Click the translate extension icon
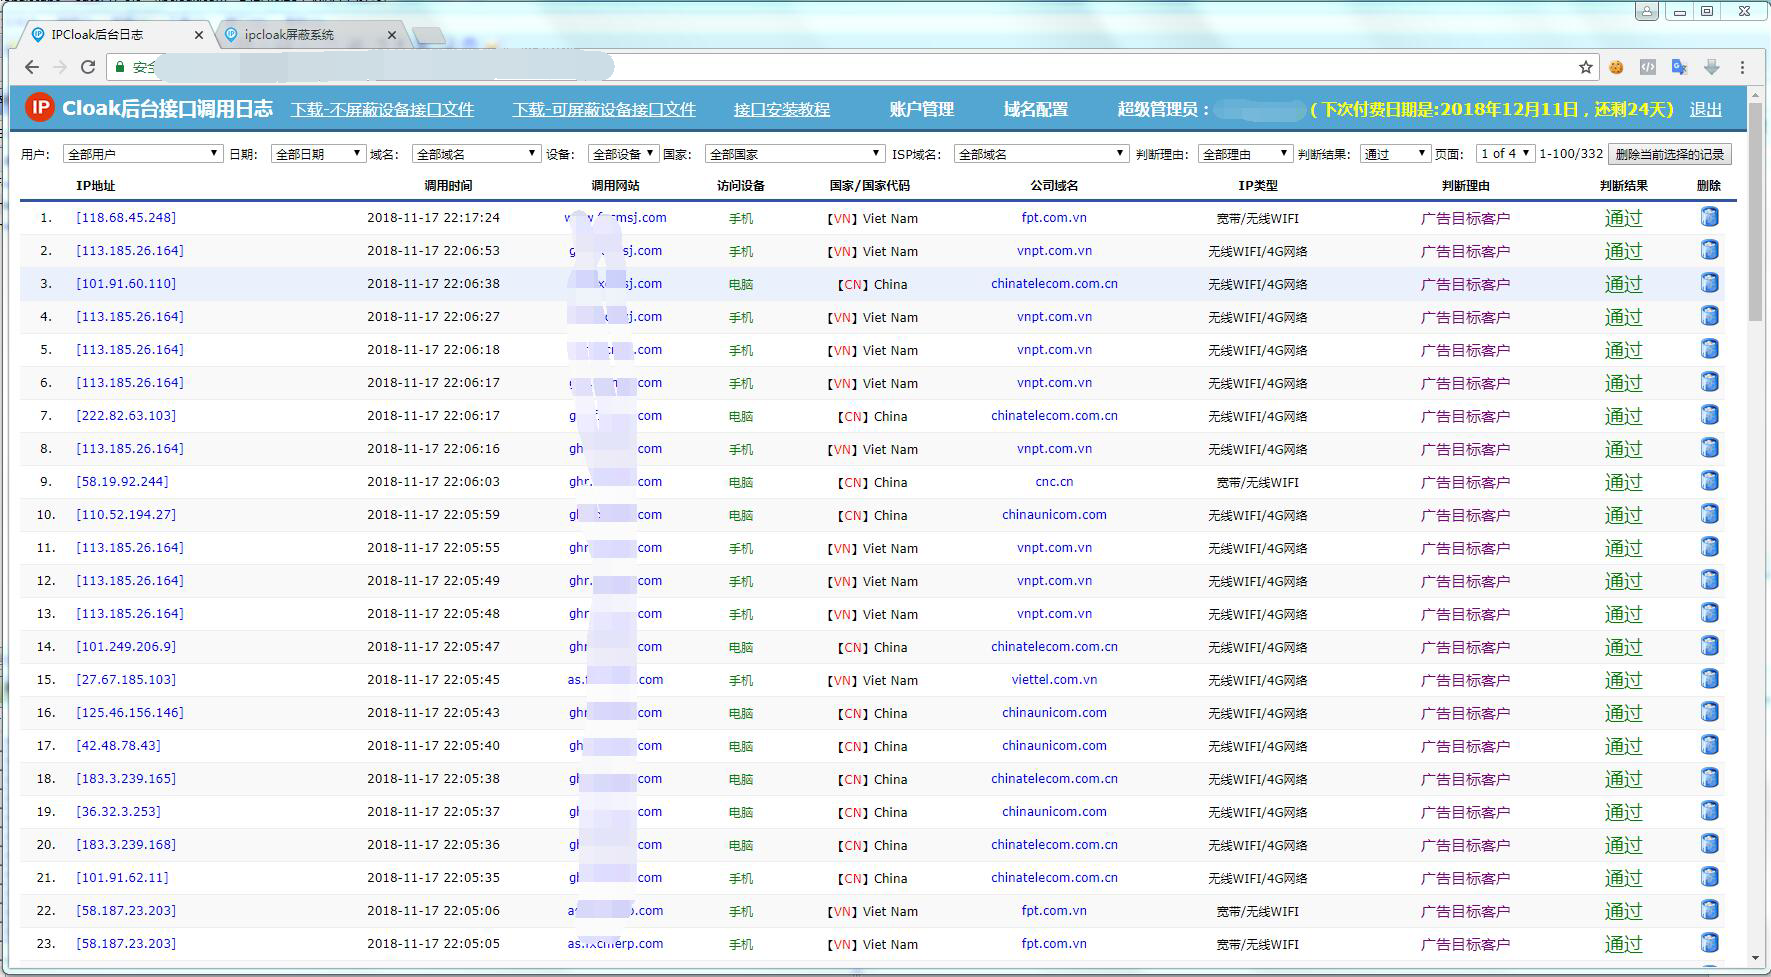 [1679, 67]
